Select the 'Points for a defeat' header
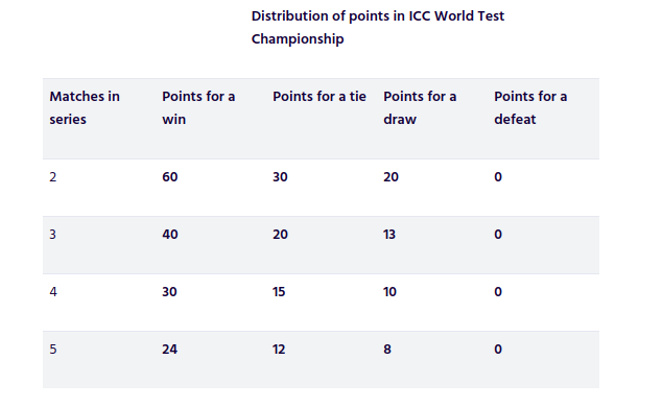 [530, 107]
